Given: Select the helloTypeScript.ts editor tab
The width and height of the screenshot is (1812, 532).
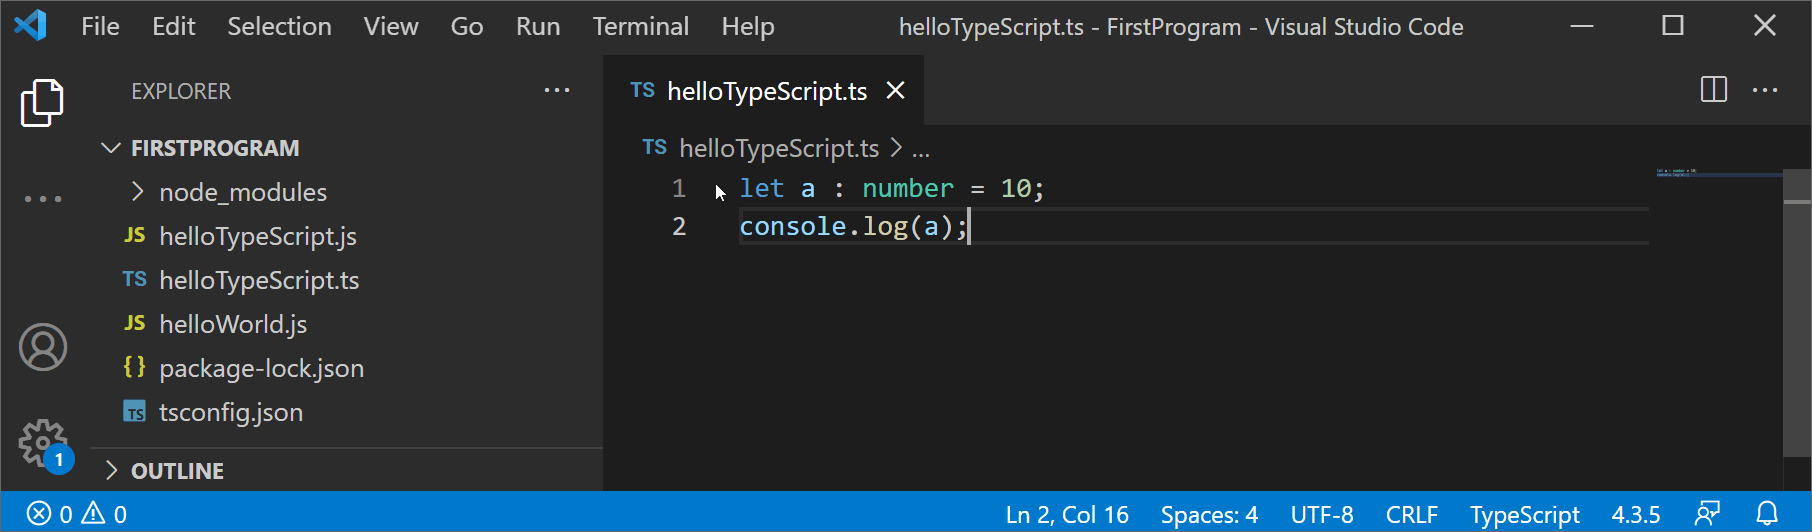Looking at the screenshot, I should pos(764,91).
